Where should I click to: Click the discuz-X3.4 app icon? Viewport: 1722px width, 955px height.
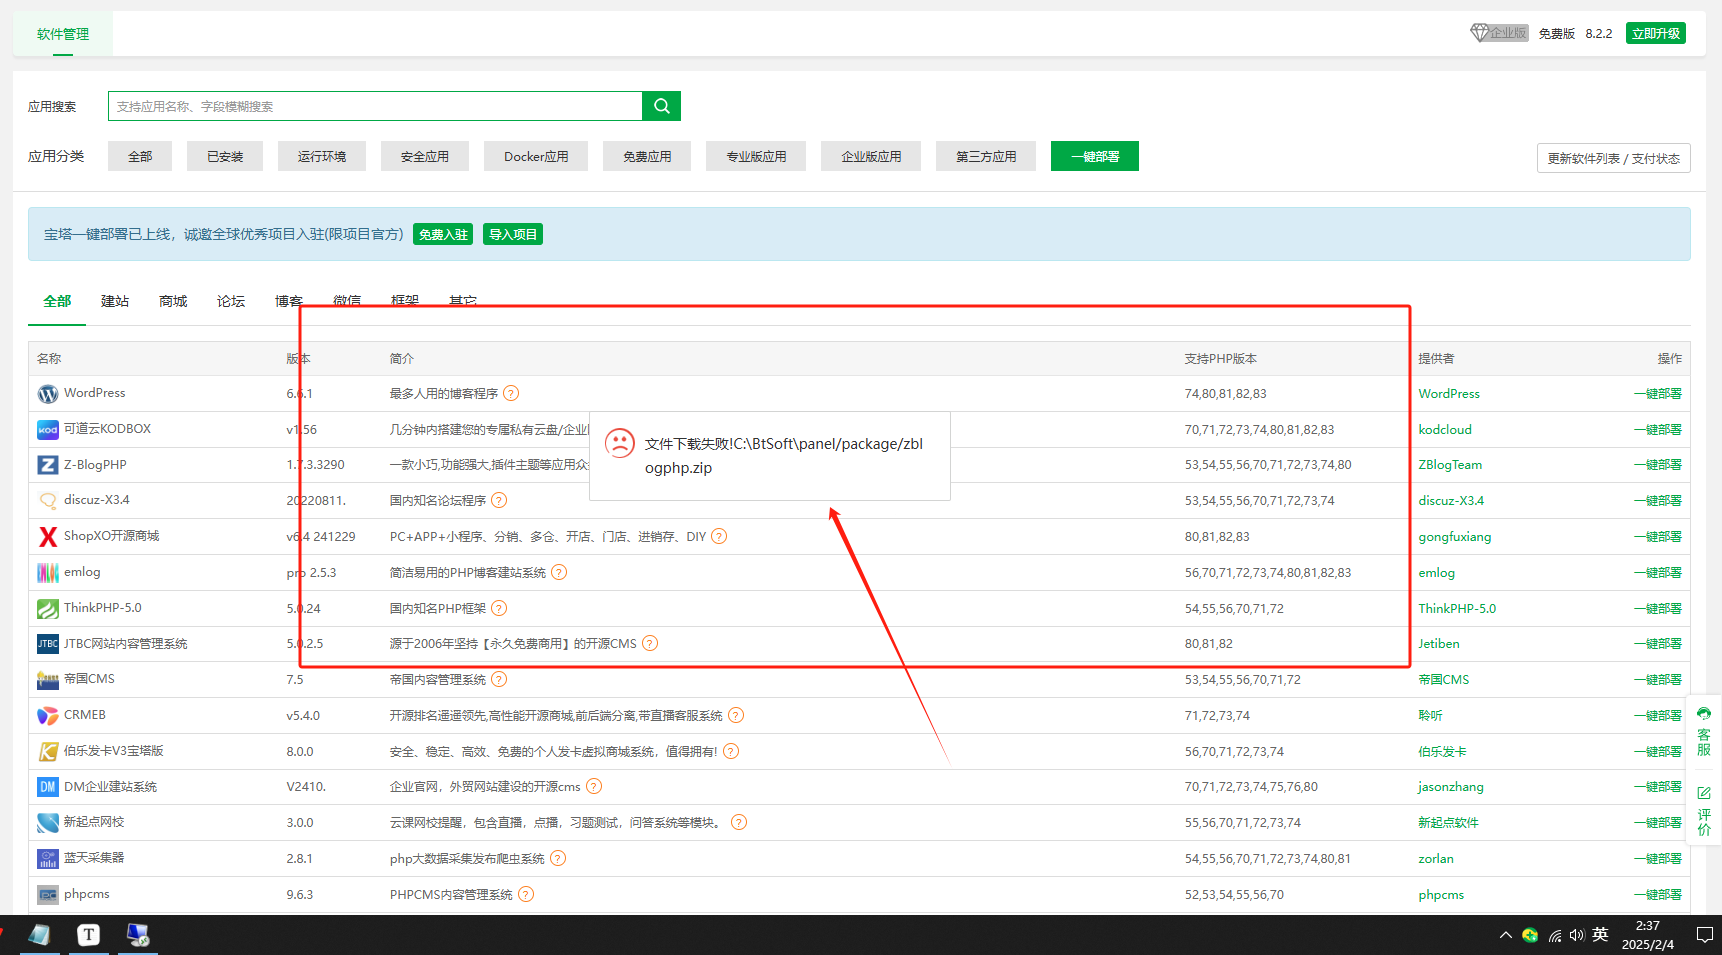click(48, 501)
